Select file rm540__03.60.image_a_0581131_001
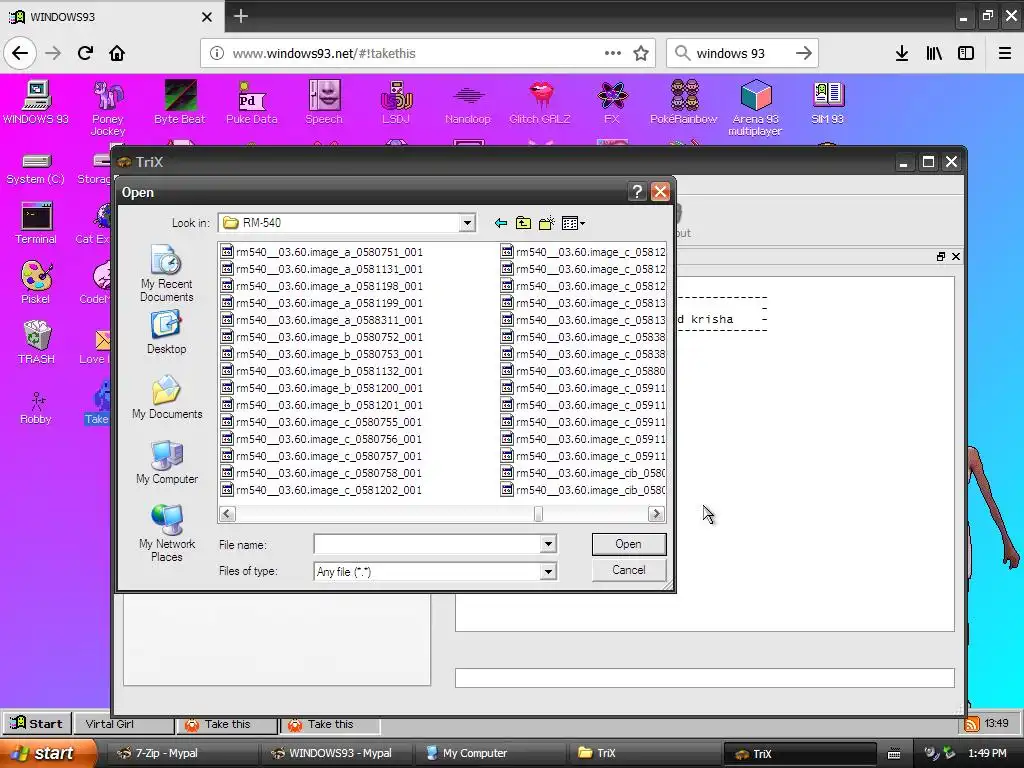Image resolution: width=1024 pixels, height=768 pixels. click(322, 269)
